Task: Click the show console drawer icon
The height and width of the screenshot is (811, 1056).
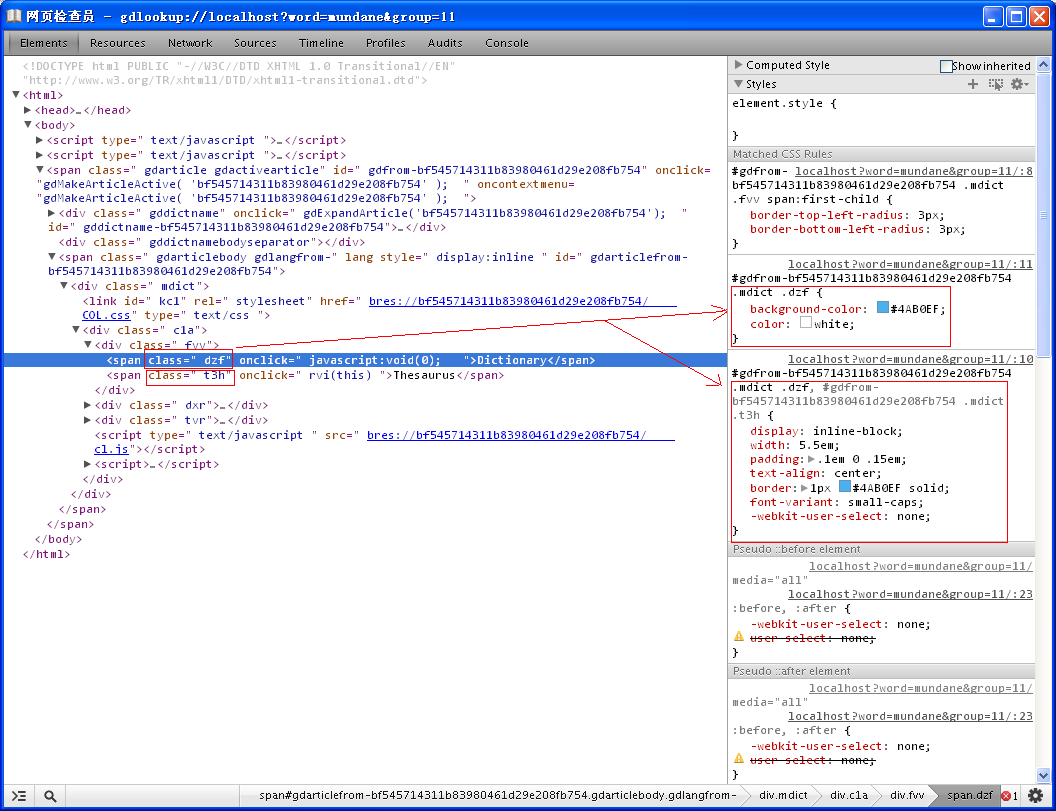Action: pyautogui.click(x=20, y=796)
